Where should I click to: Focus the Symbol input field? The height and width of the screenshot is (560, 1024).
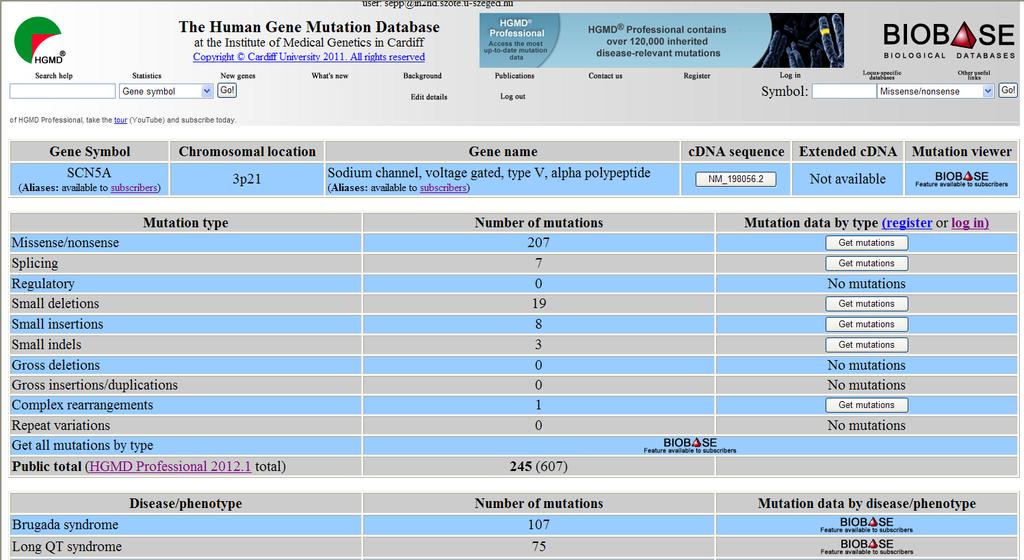pos(843,91)
